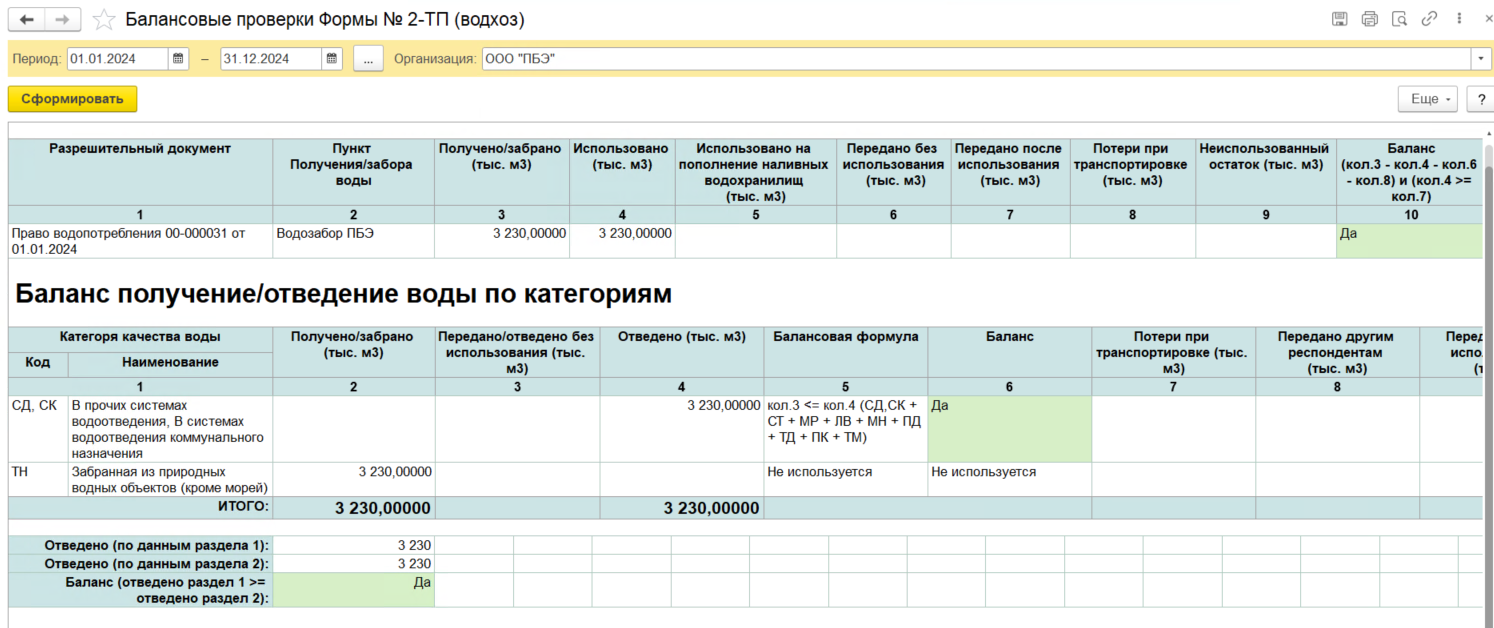Select the Передано/отведено без использования header
Image resolution: width=1494 pixels, height=628 pixels.
[517, 352]
